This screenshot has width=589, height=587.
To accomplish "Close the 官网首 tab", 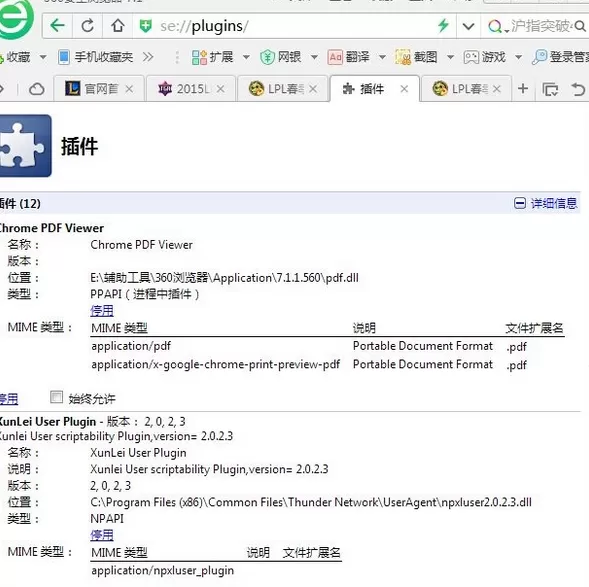I will pyautogui.click(x=129, y=89).
